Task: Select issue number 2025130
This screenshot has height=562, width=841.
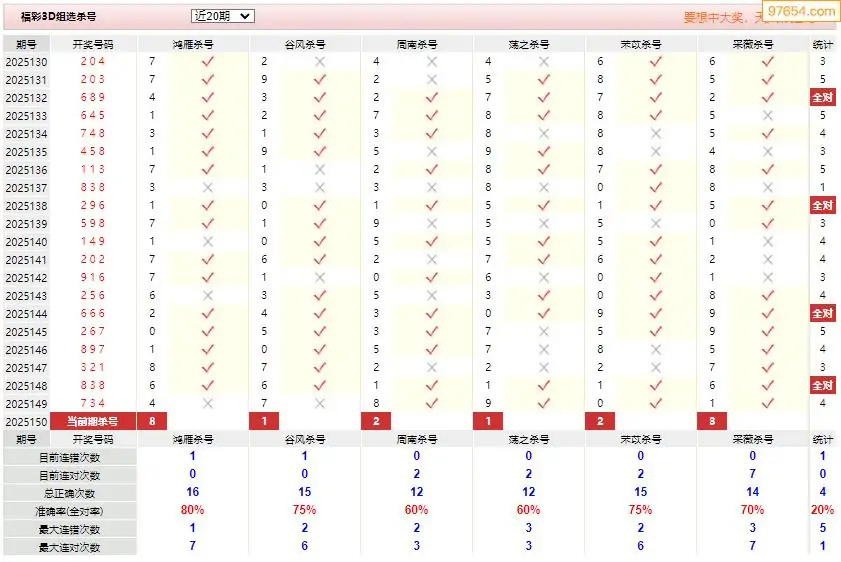Action: 26,62
